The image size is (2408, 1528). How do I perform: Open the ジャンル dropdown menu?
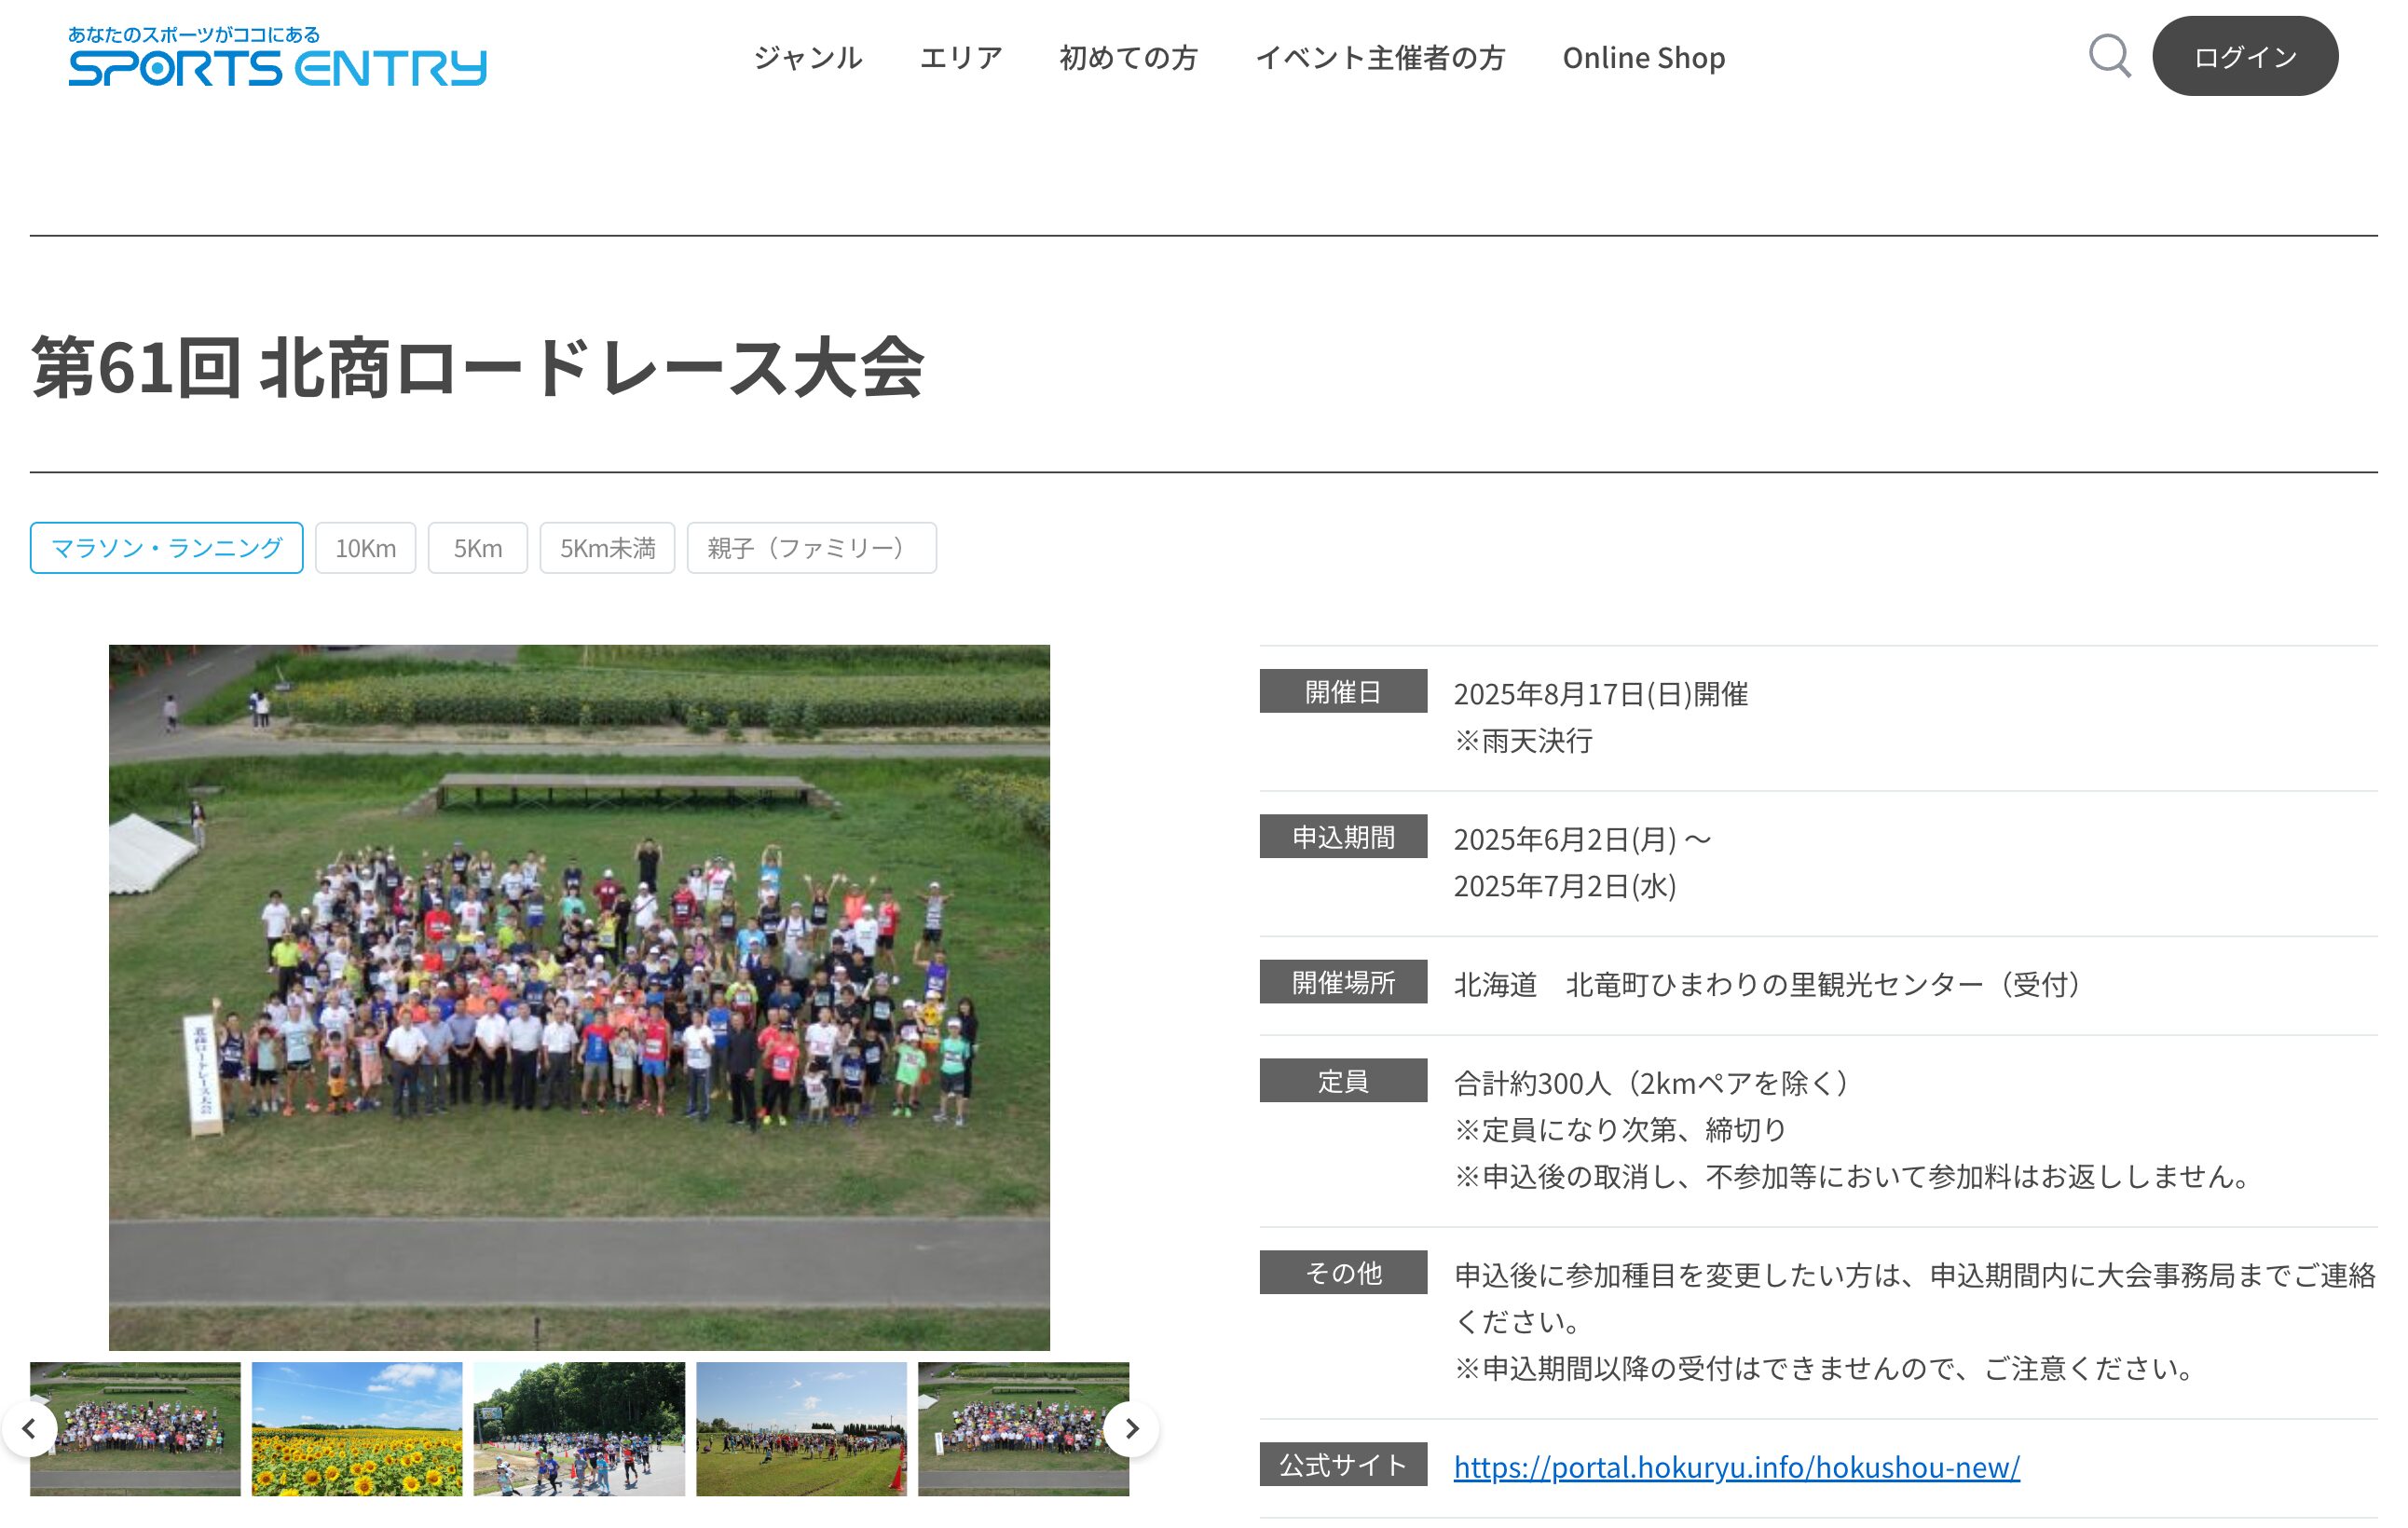(x=808, y=57)
